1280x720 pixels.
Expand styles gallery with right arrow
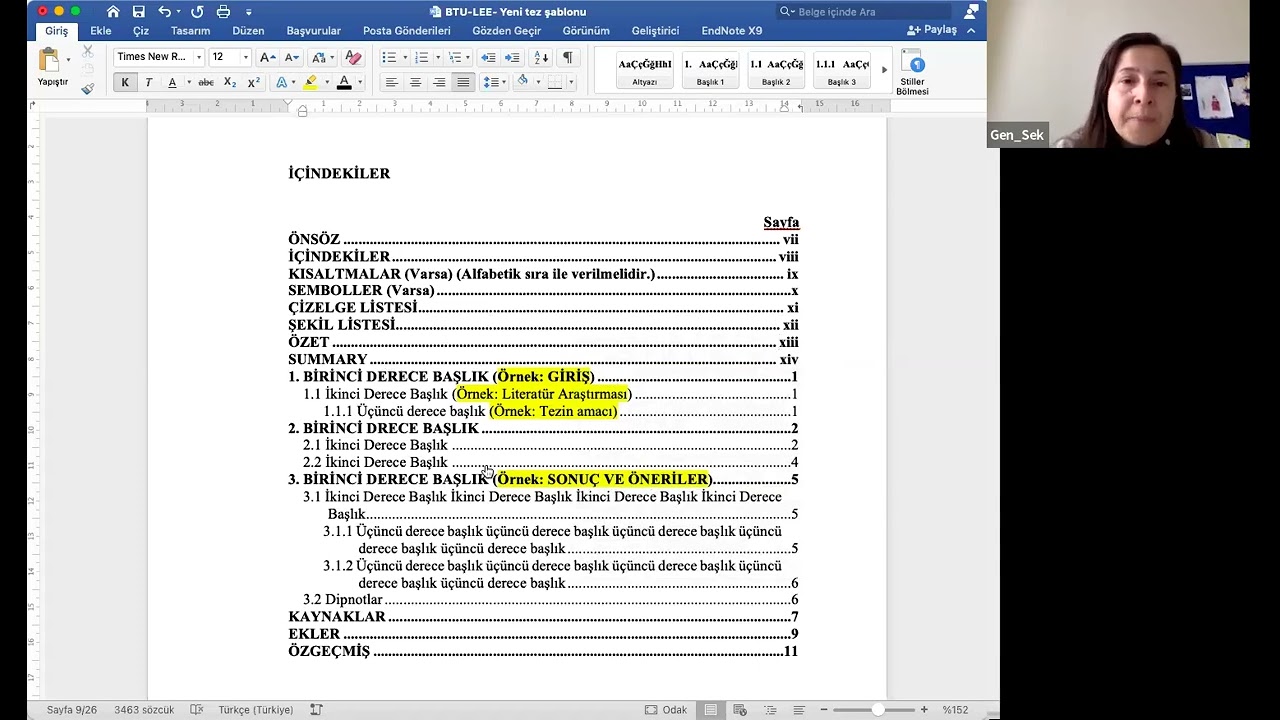[x=884, y=70]
